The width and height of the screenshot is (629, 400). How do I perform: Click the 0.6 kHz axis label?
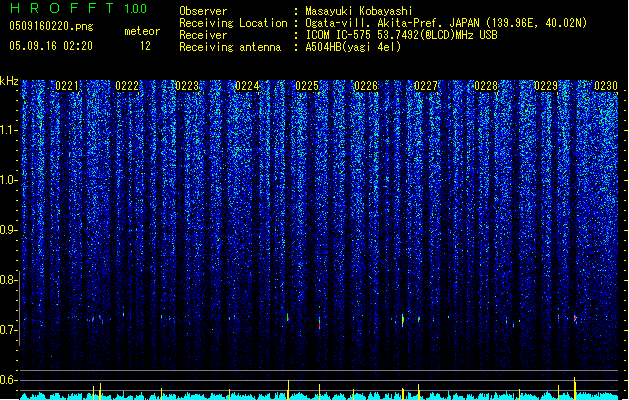point(9,380)
